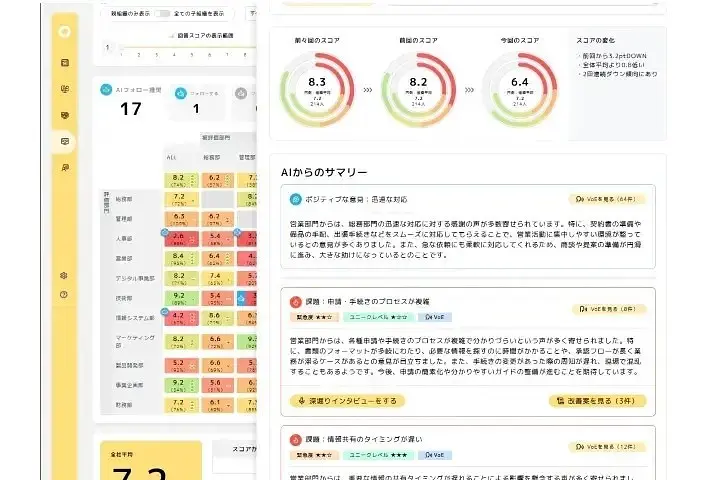Click the 緊急度 tag on the 申請・手続き card
The image size is (720, 480).
coord(315,317)
